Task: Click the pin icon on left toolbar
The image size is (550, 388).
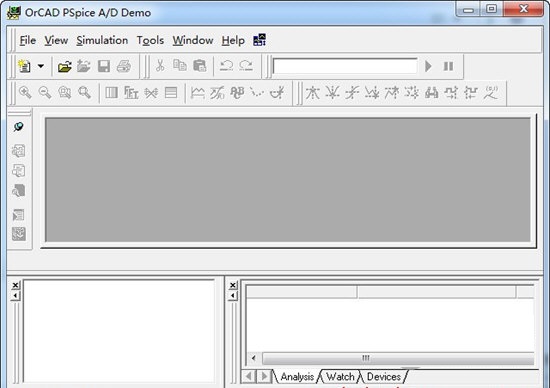Action: coord(19,127)
